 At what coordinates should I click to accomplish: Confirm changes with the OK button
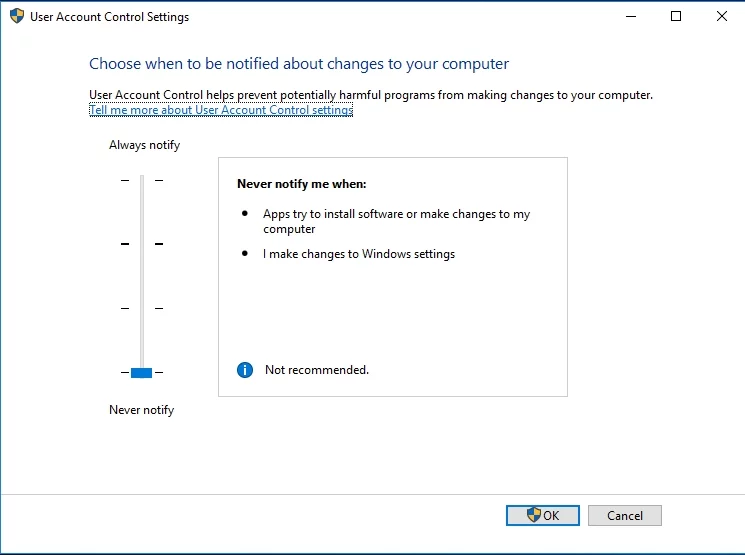tap(543, 516)
